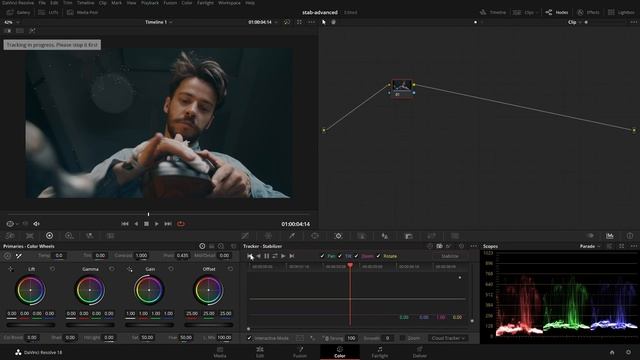Track reverse in Tracker panel
640x360 pixels.
coord(258,256)
